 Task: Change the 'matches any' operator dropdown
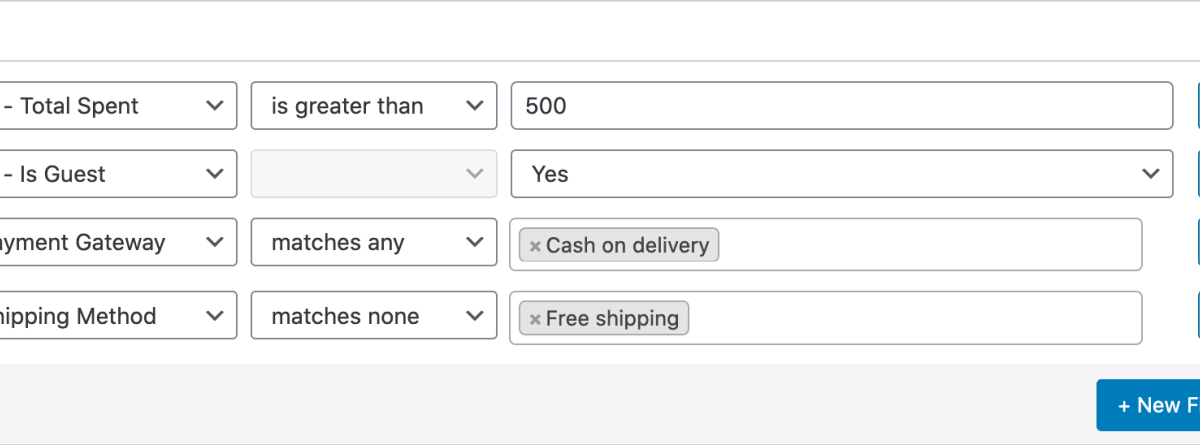[373, 242]
